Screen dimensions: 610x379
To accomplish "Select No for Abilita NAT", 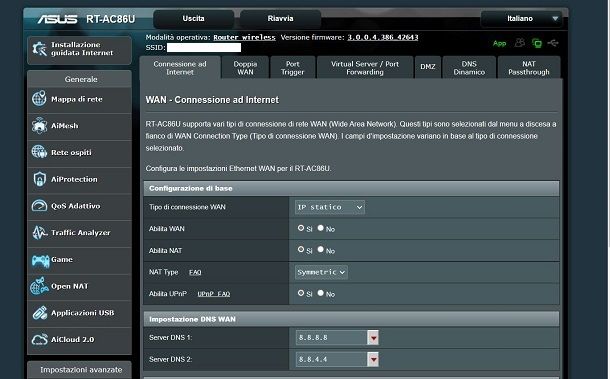I will coord(321,249).
